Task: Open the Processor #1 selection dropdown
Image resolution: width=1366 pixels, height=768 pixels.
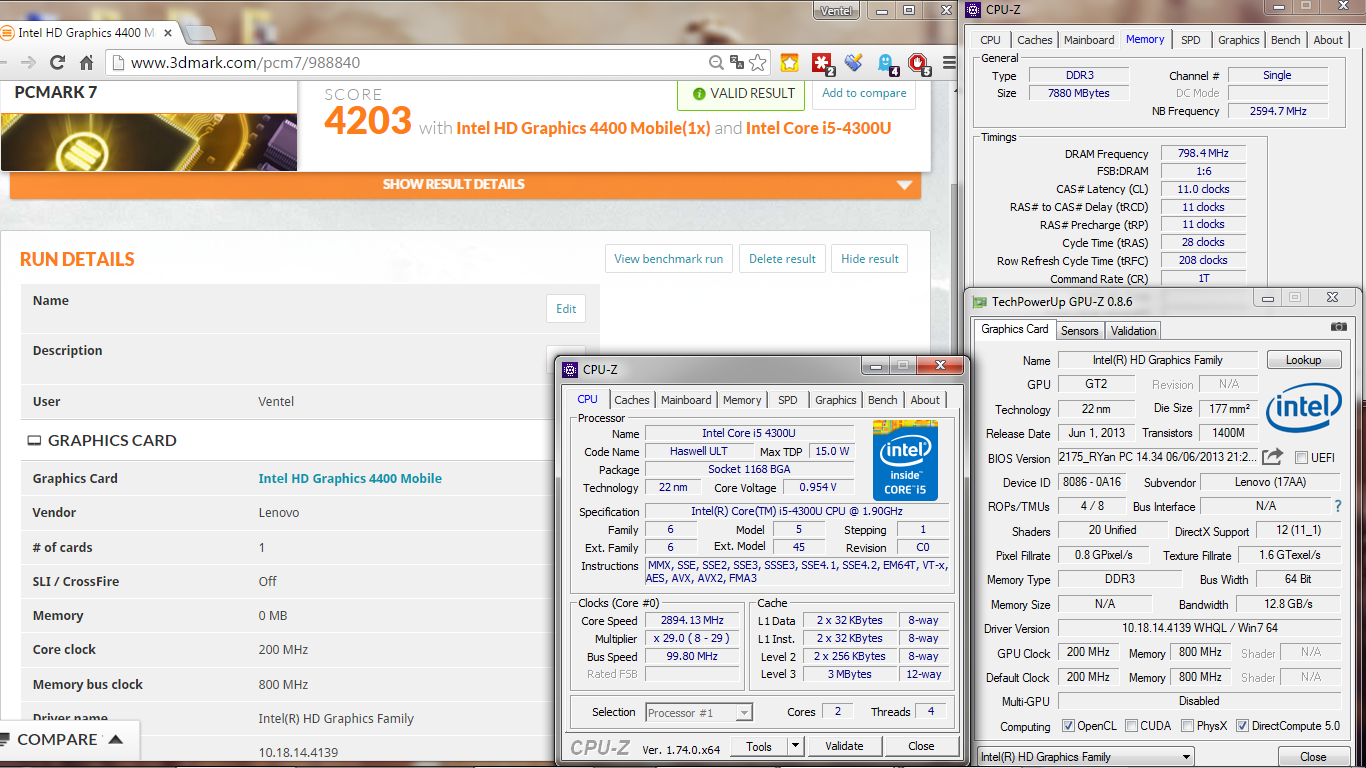Action: point(698,713)
